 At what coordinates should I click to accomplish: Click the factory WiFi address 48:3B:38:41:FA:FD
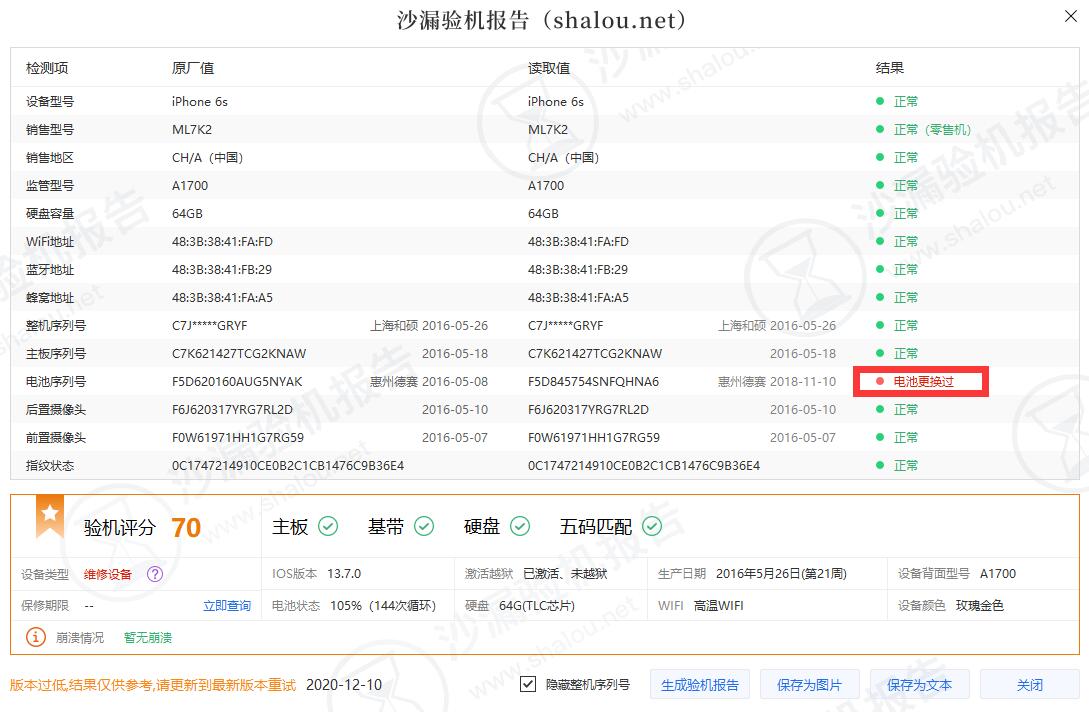click(222, 242)
